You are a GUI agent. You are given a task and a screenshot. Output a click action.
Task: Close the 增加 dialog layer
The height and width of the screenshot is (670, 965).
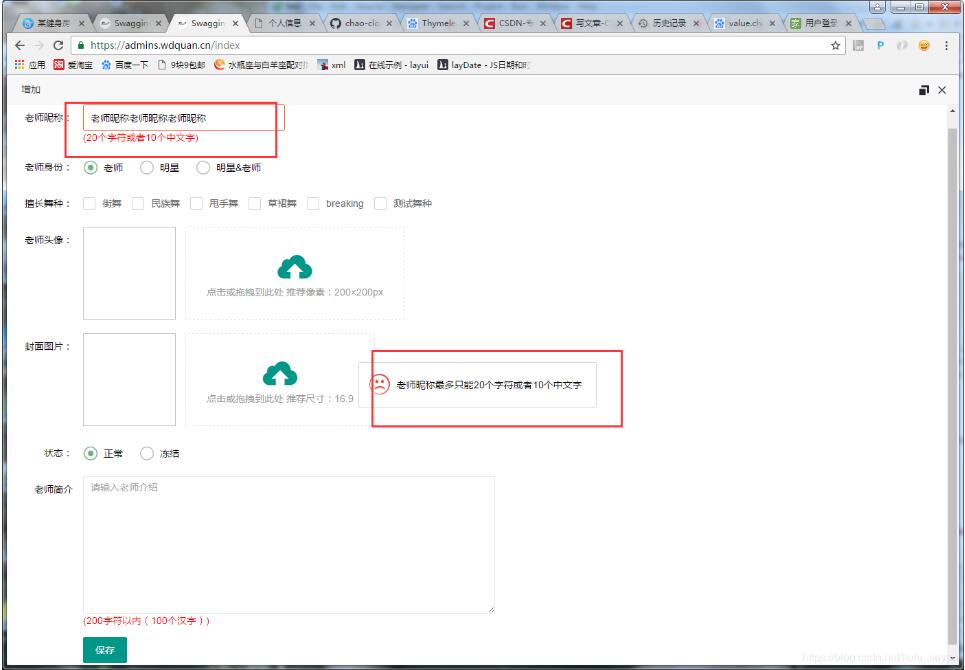942,90
